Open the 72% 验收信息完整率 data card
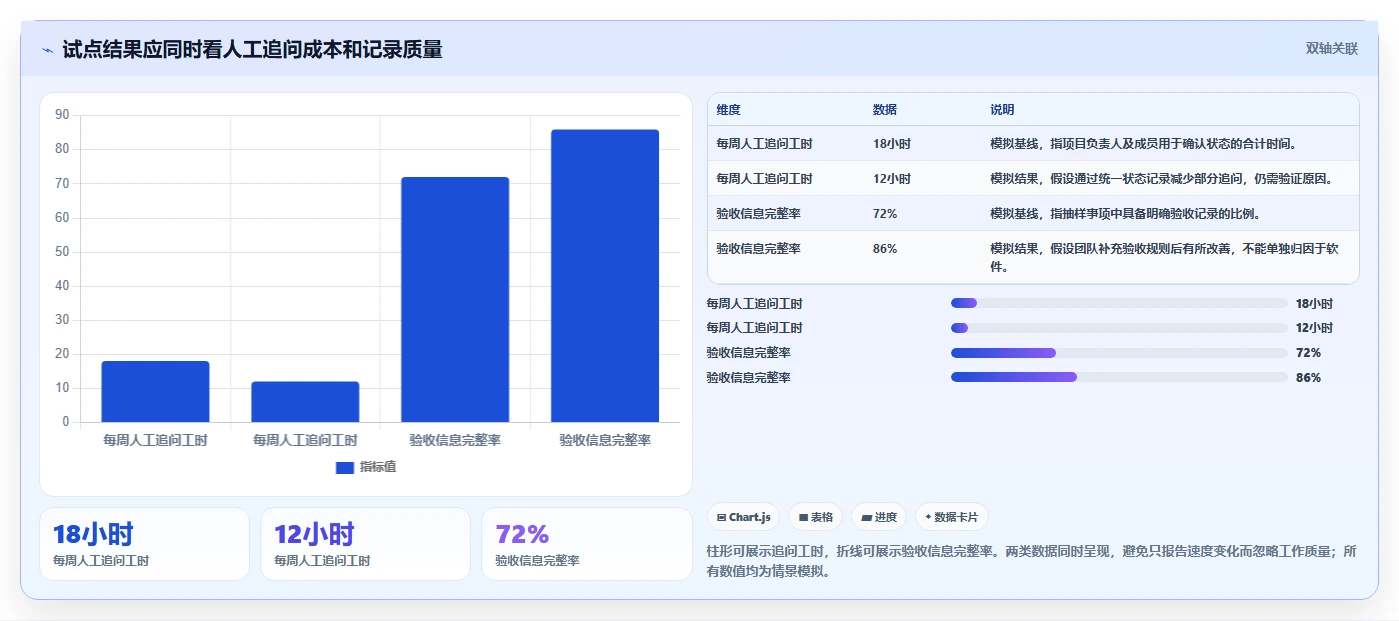The width and height of the screenshot is (1399, 621). [586, 544]
